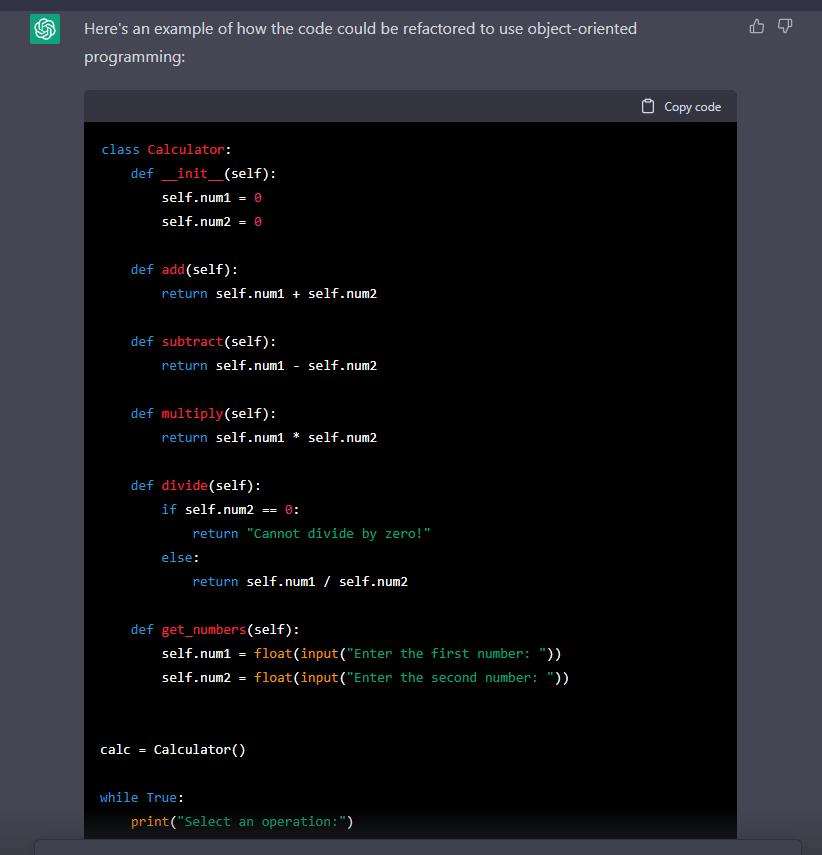Click the 'def get_numbers(self):' line

(x=215, y=629)
